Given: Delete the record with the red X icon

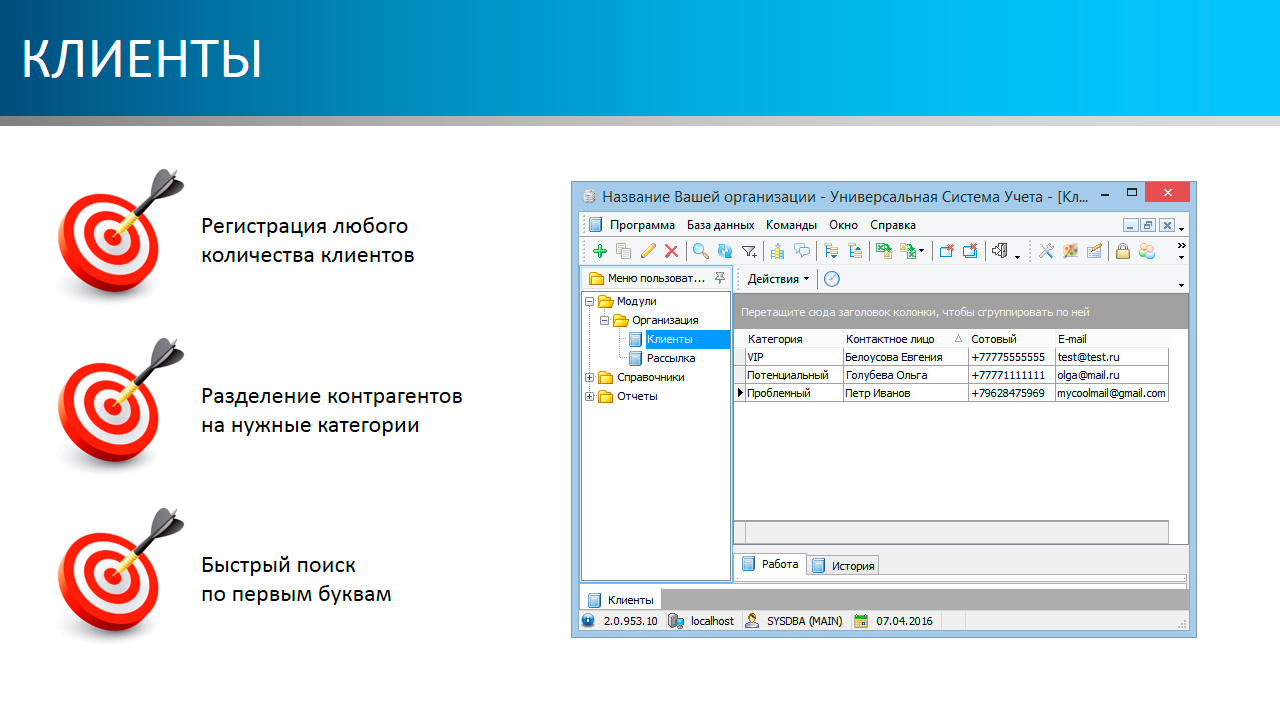Looking at the screenshot, I should 671,251.
